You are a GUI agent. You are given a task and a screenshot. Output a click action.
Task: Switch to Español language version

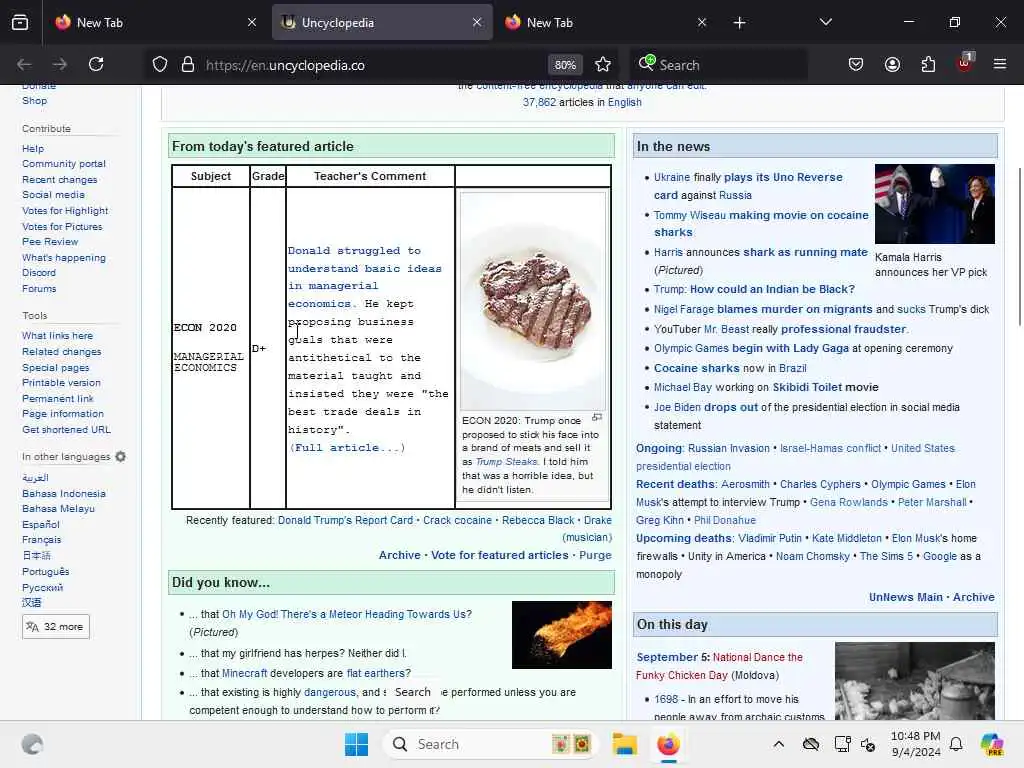tap(40, 524)
